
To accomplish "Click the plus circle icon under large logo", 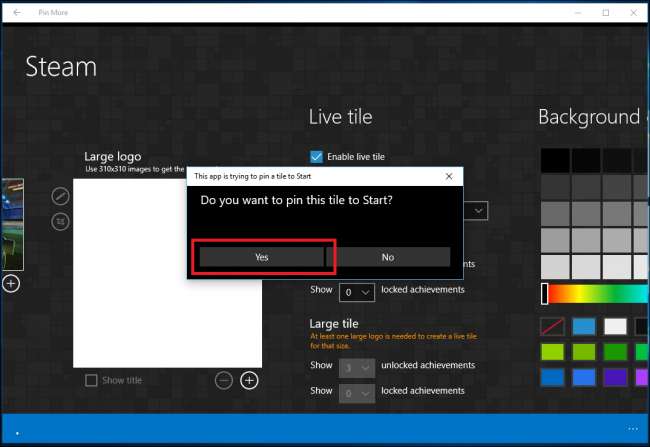I will tap(249, 380).
